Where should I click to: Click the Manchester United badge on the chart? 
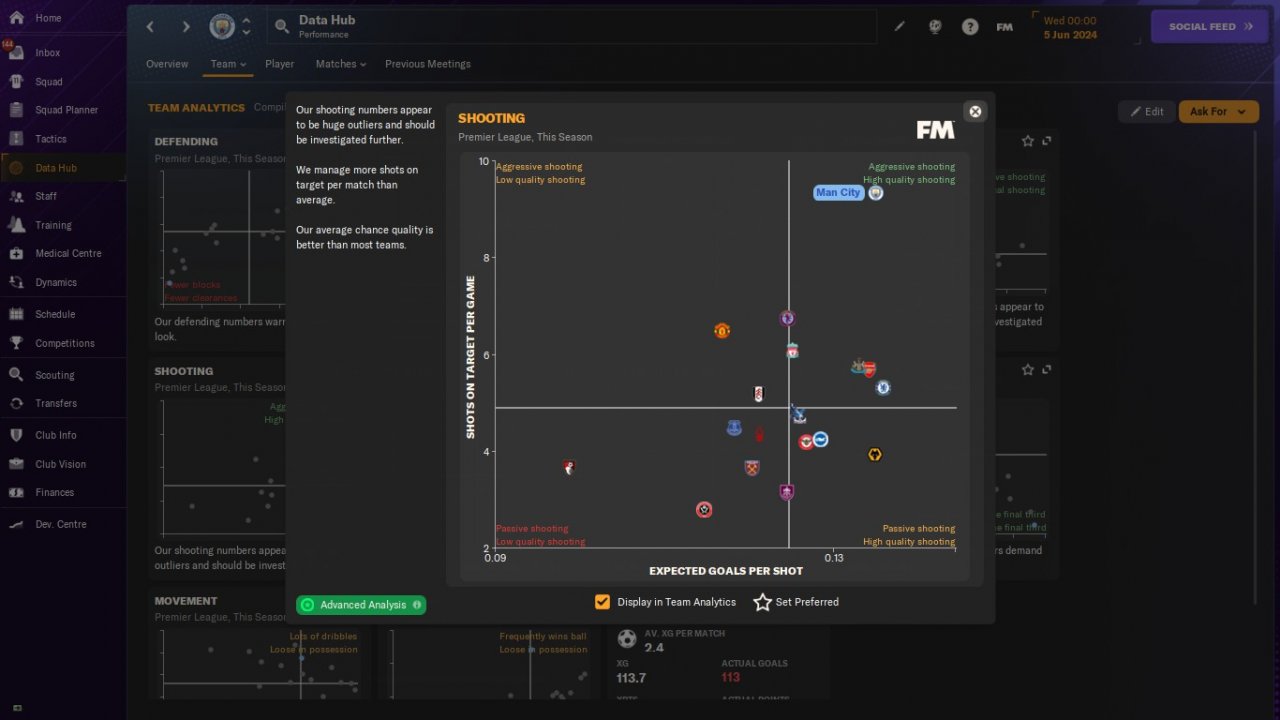point(722,331)
